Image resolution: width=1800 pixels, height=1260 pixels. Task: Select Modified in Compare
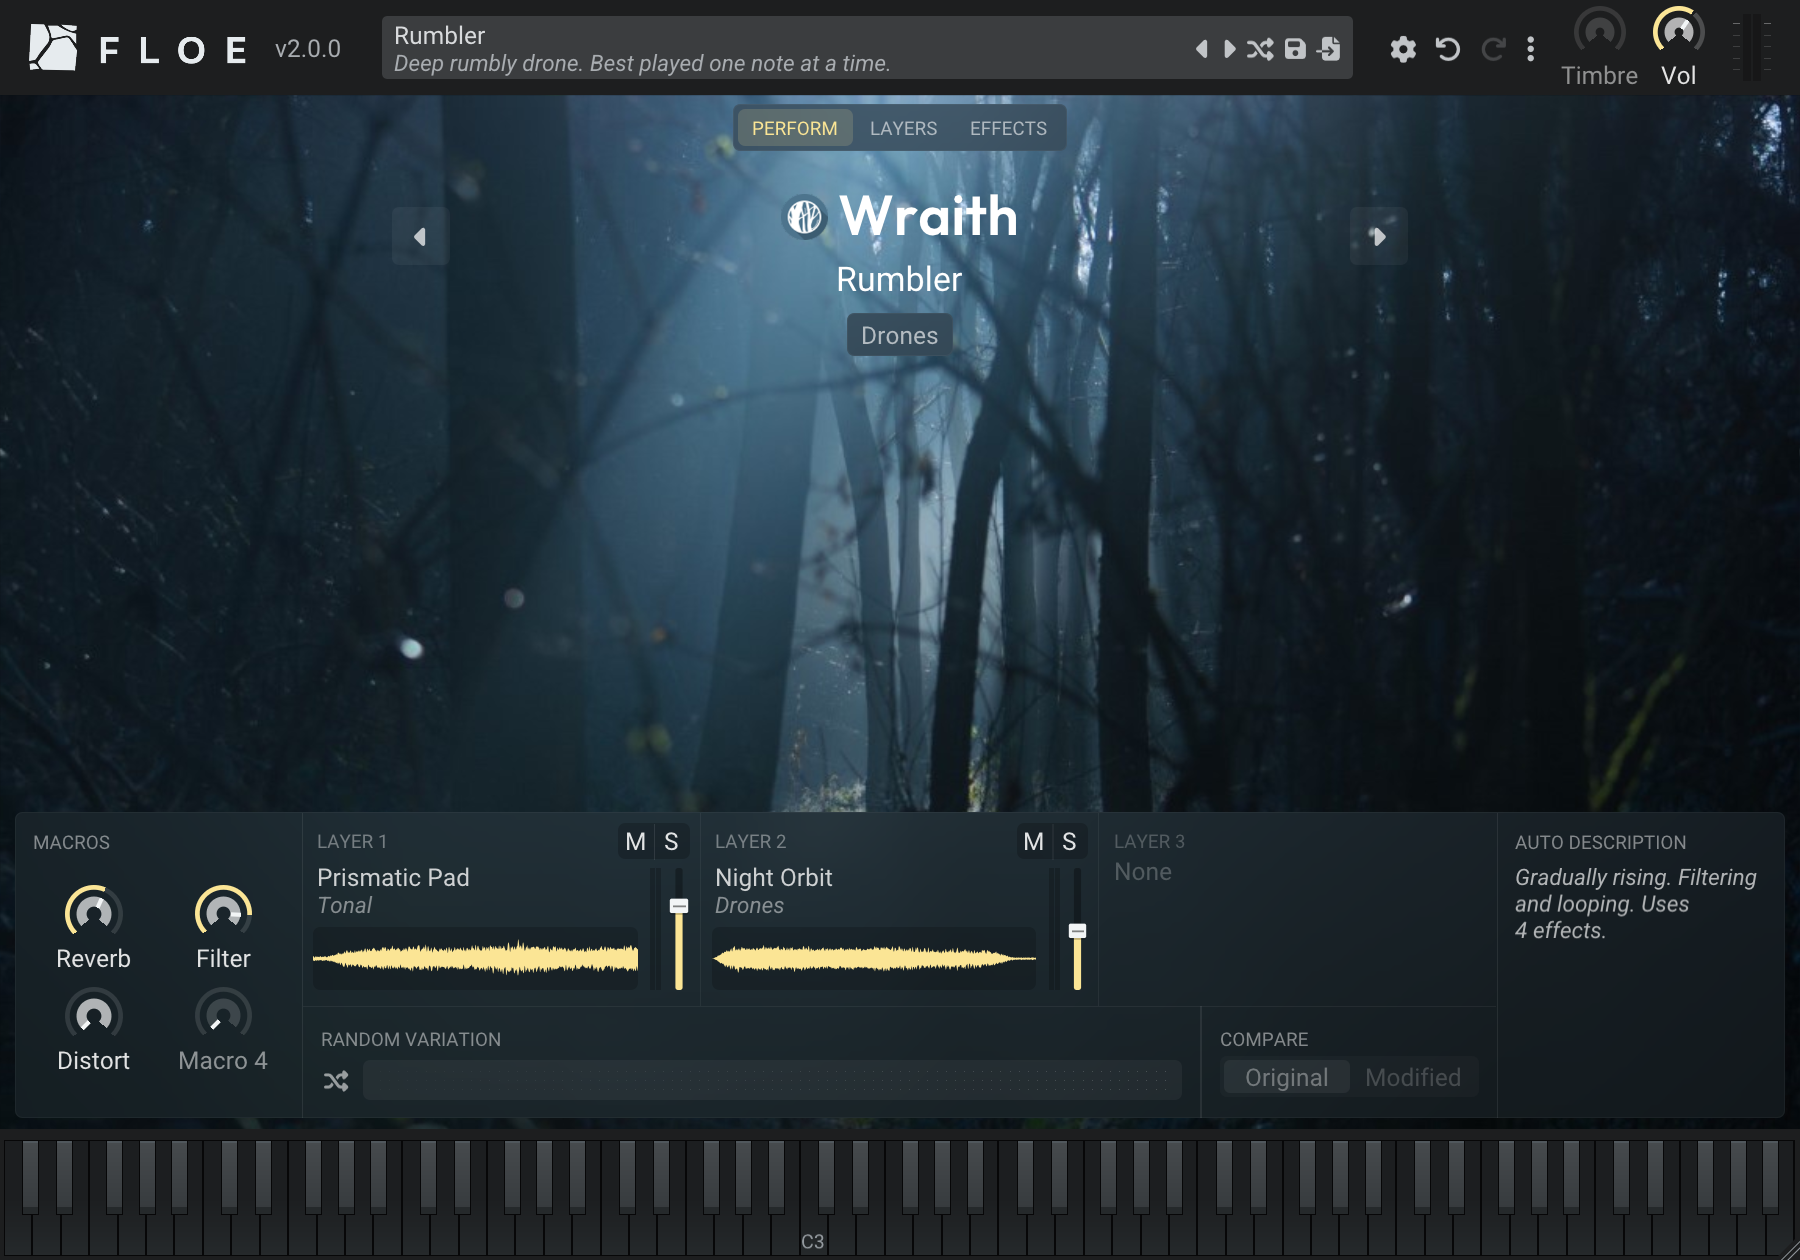(x=1413, y=1077)
